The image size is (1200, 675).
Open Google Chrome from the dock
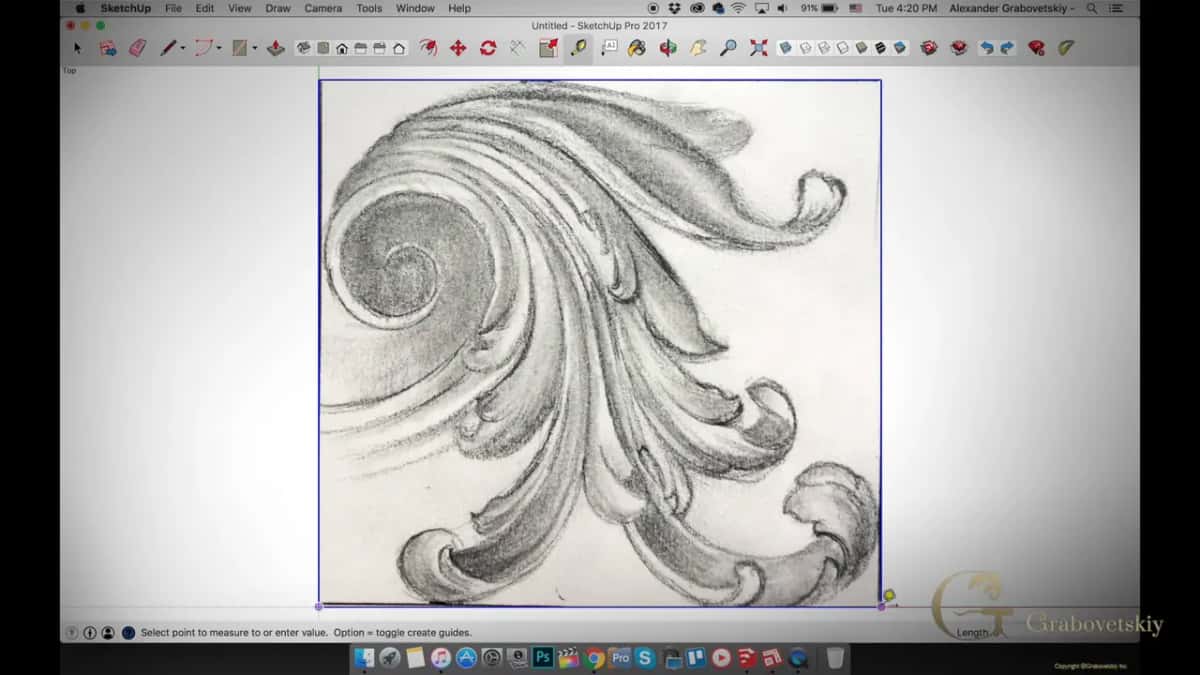pyautogui.click(x=595, y=658)
